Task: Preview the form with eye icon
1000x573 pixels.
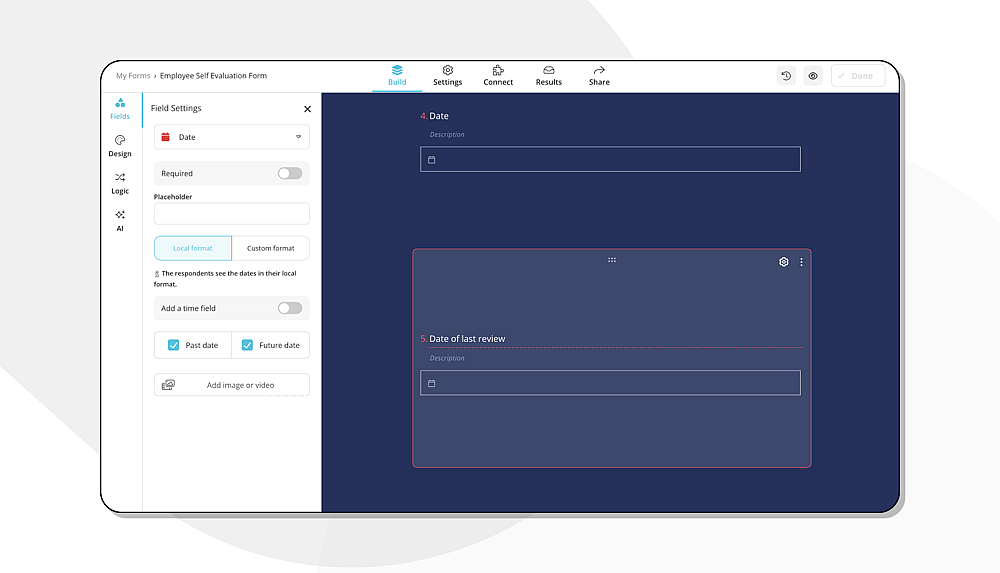Action: pyautogui.click(x=813, y=75)
